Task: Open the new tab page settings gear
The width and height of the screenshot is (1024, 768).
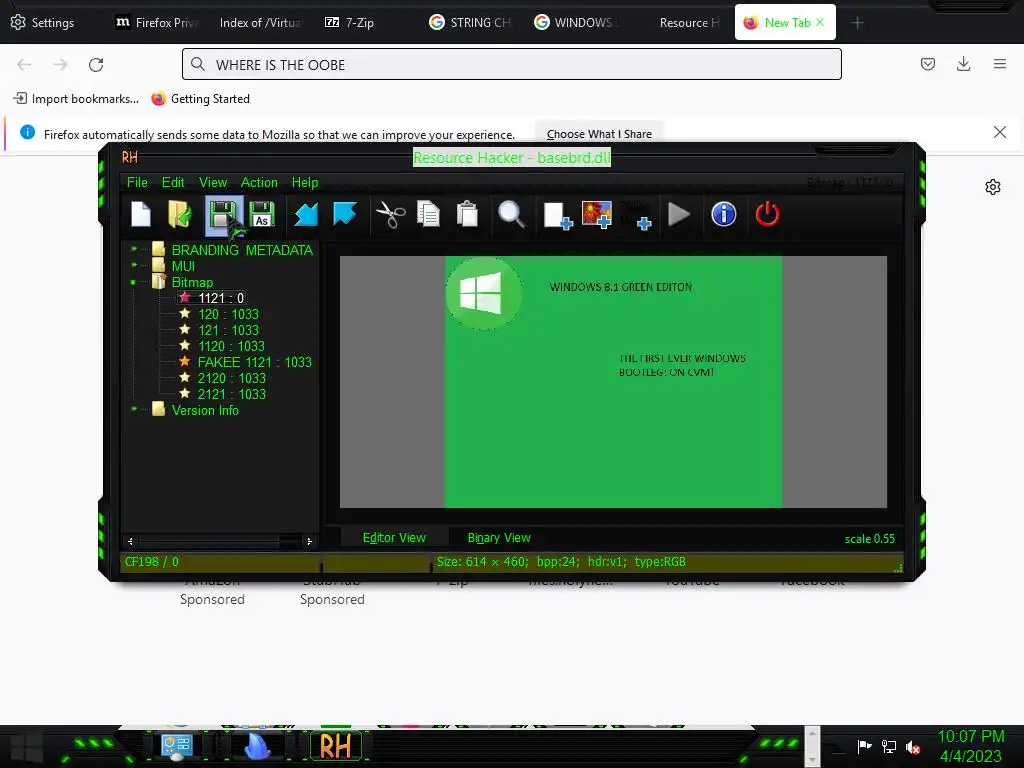Action: coord(993,187)
